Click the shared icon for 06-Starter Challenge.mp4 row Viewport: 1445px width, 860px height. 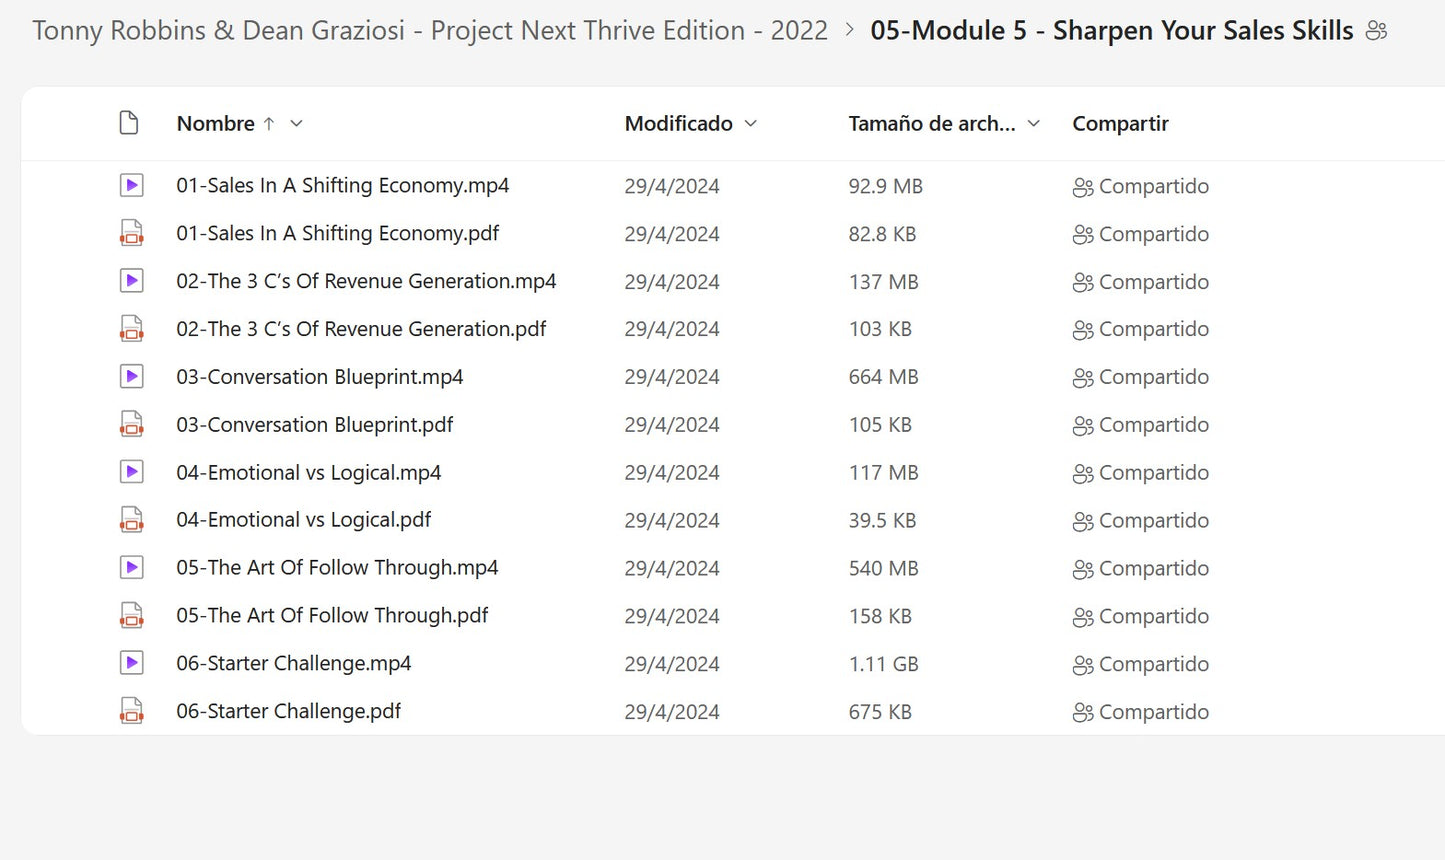tap(1082, 665)
